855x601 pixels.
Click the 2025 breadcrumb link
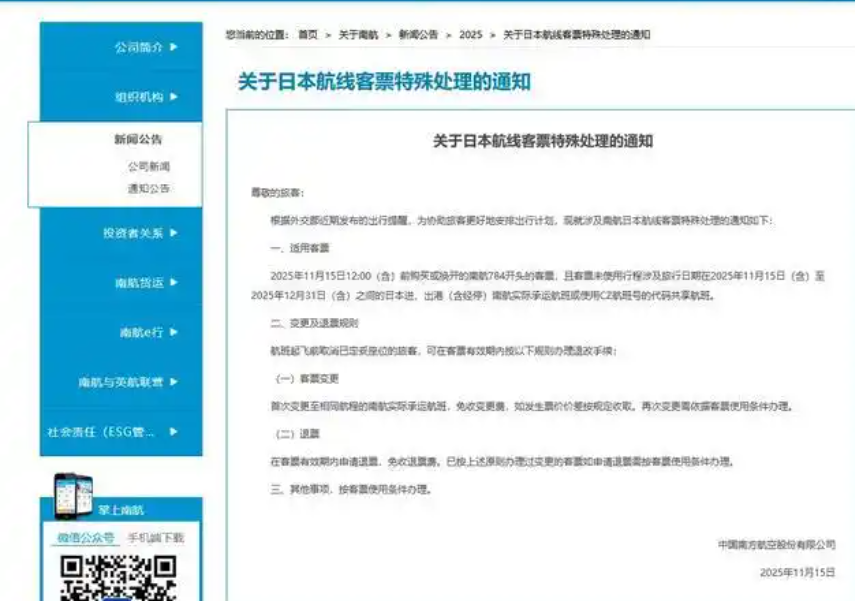pyautogui.click(x=470, y=35)
